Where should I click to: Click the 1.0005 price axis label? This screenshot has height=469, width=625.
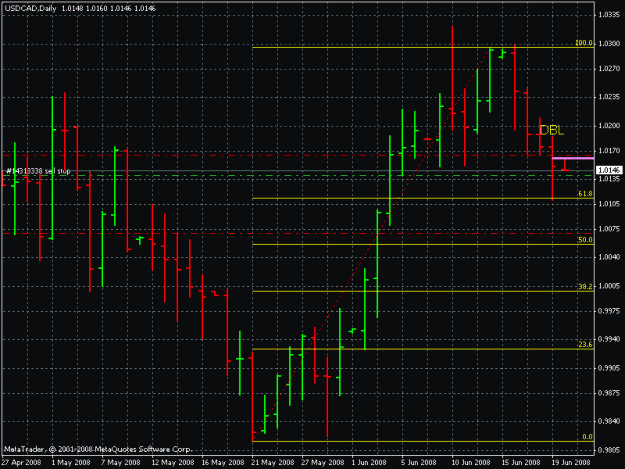609,286
